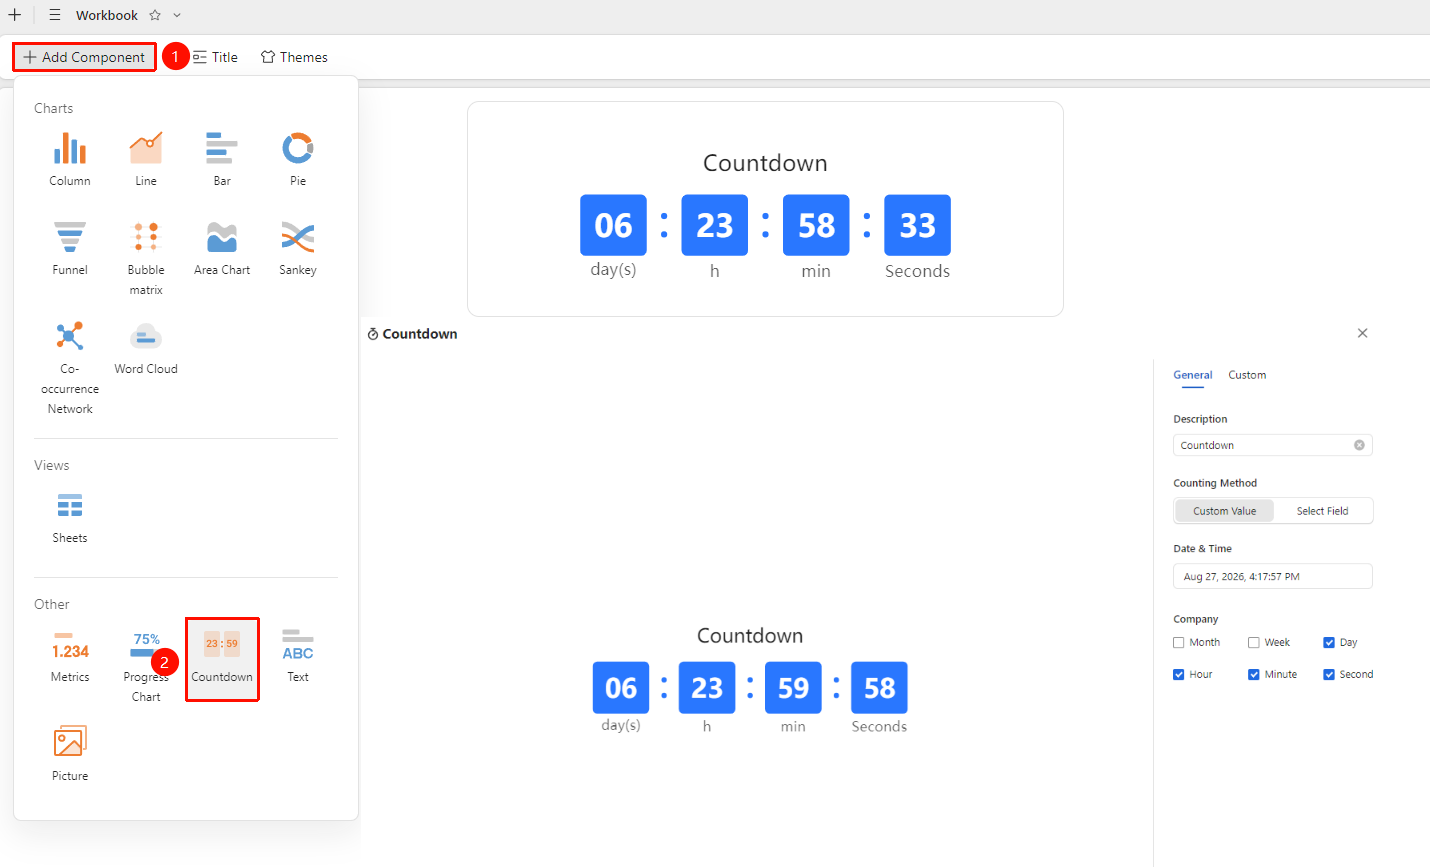Open the Title toolbar option

pyautogui.click(x=215, y=57)
